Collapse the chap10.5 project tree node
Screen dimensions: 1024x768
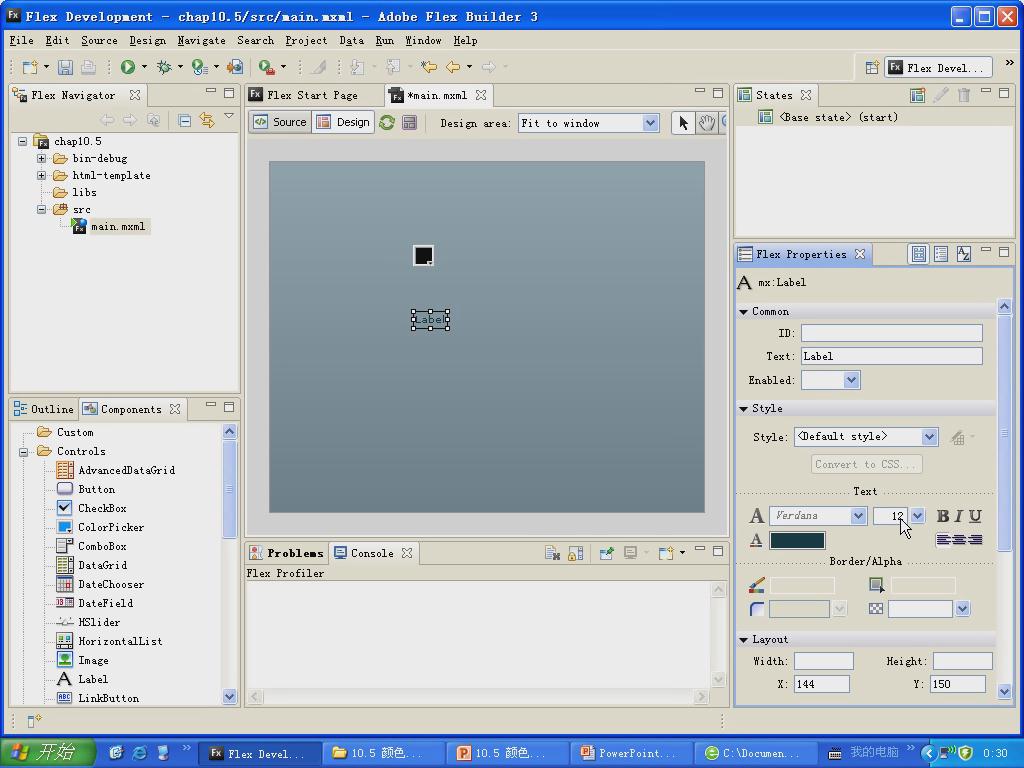pyautogui.click(x=23, y=141)
